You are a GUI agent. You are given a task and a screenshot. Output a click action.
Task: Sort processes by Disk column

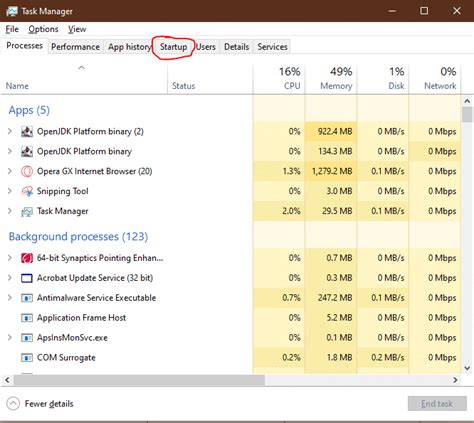click(383, 79)
